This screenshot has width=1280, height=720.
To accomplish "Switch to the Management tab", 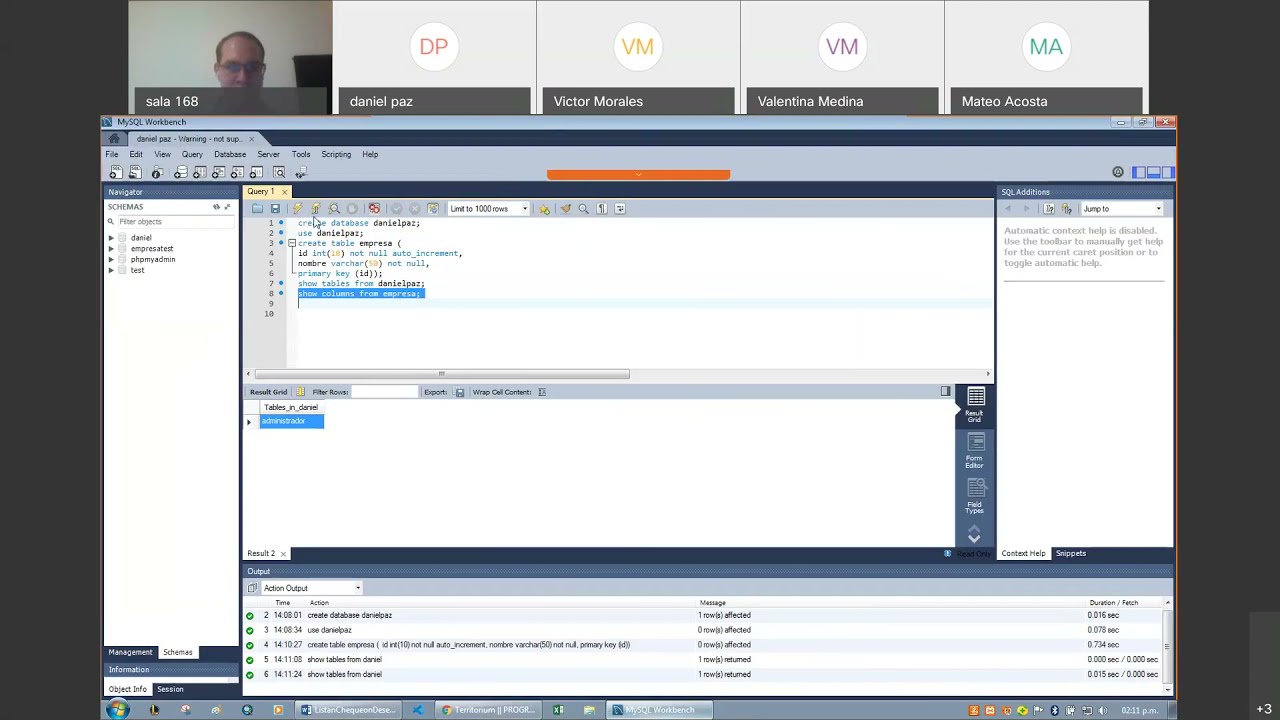I will tap(130, 652).
